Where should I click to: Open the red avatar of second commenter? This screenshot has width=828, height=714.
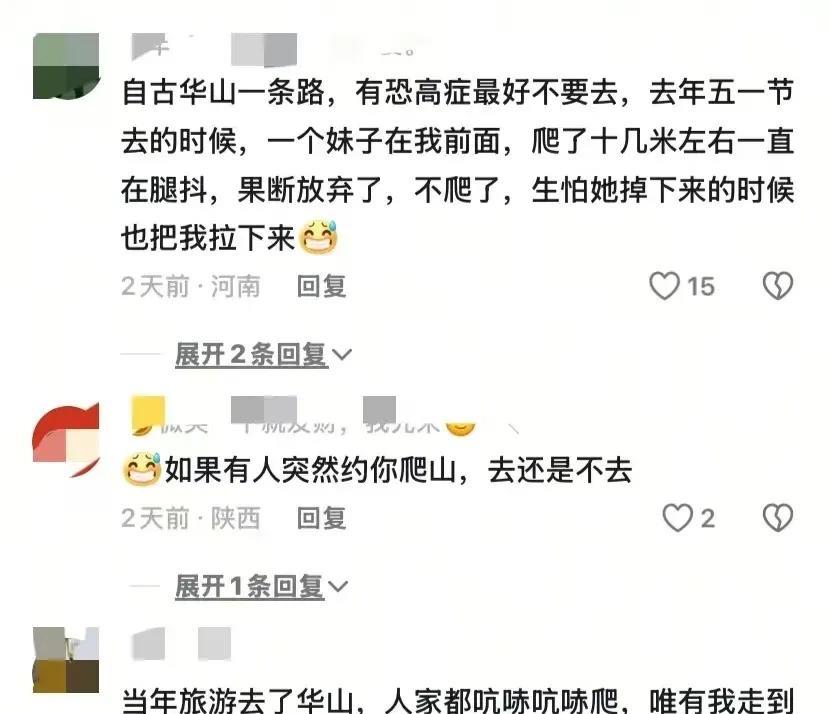pos(66,440)
